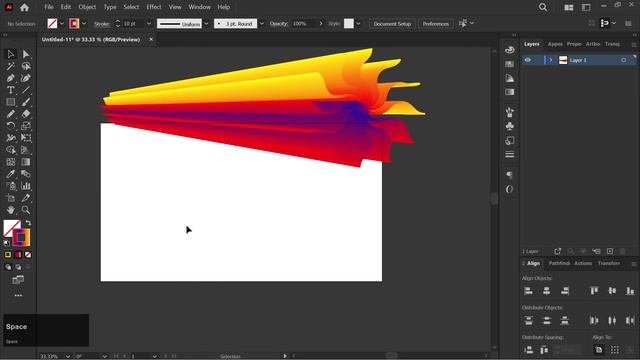Open the Object menu
640x360 pixels.
[x=87, y=7]
